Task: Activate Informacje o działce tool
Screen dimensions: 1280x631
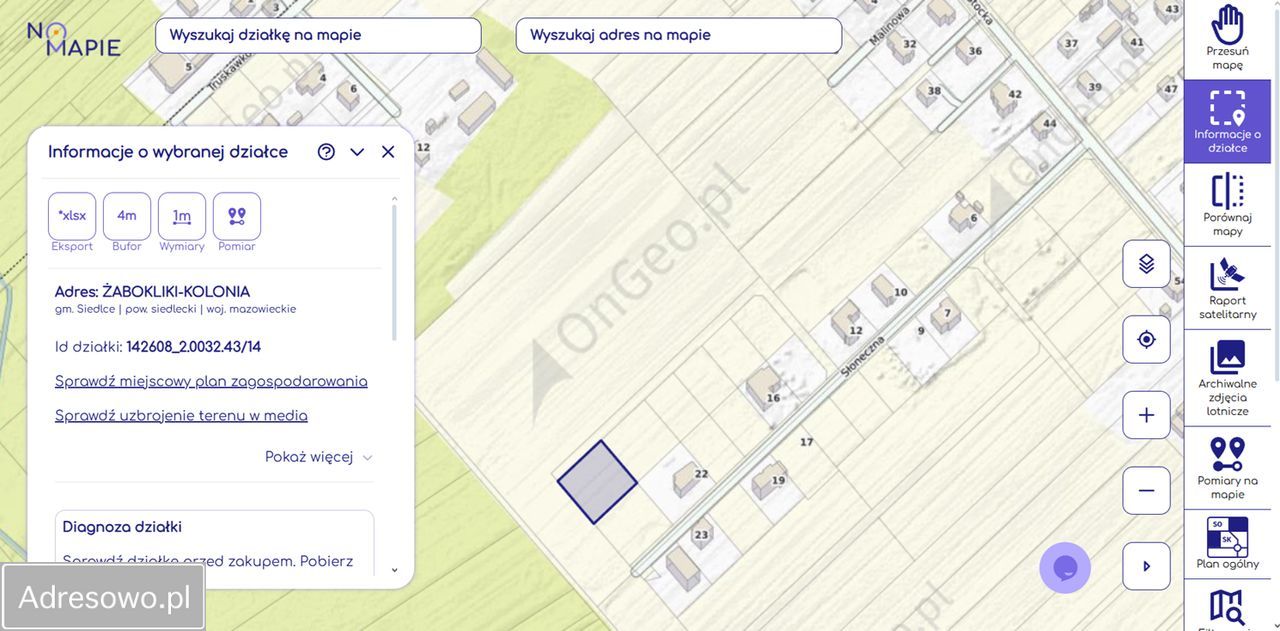Action: pos(1227,121)
